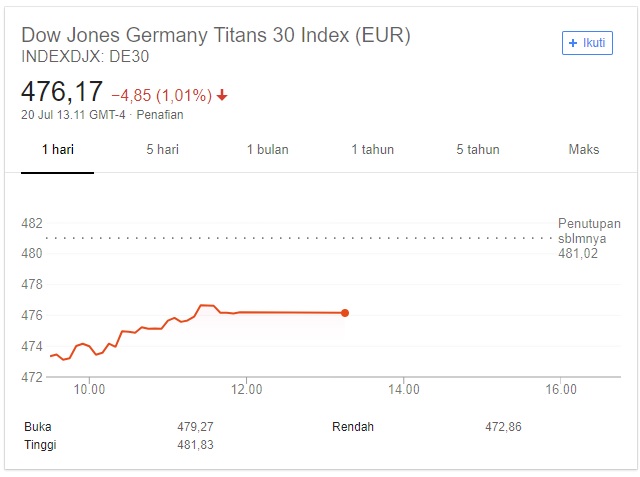Image resolution: width=640 pixels, height=477 pixels.
Task: Select the 1 tahun tab
Action: point(372,150)
